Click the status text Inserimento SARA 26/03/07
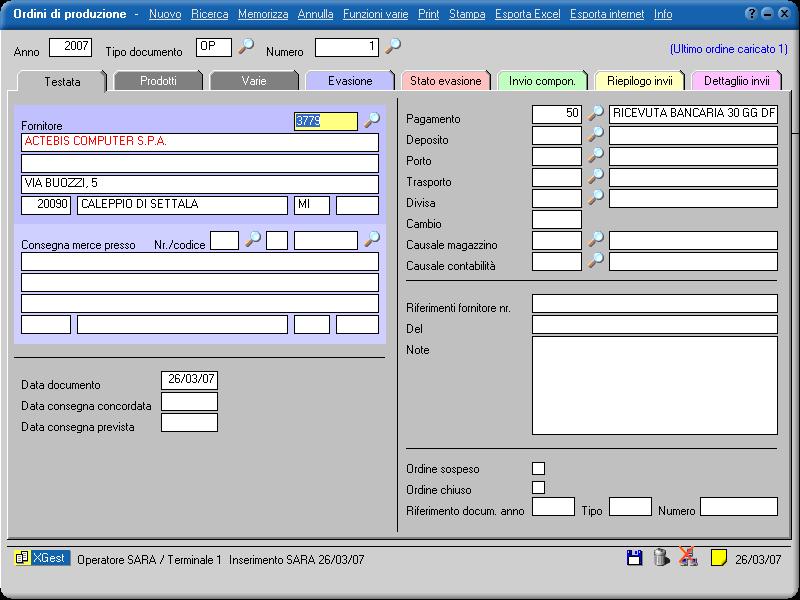The image size is (800, 600). (x=297, y=560)
